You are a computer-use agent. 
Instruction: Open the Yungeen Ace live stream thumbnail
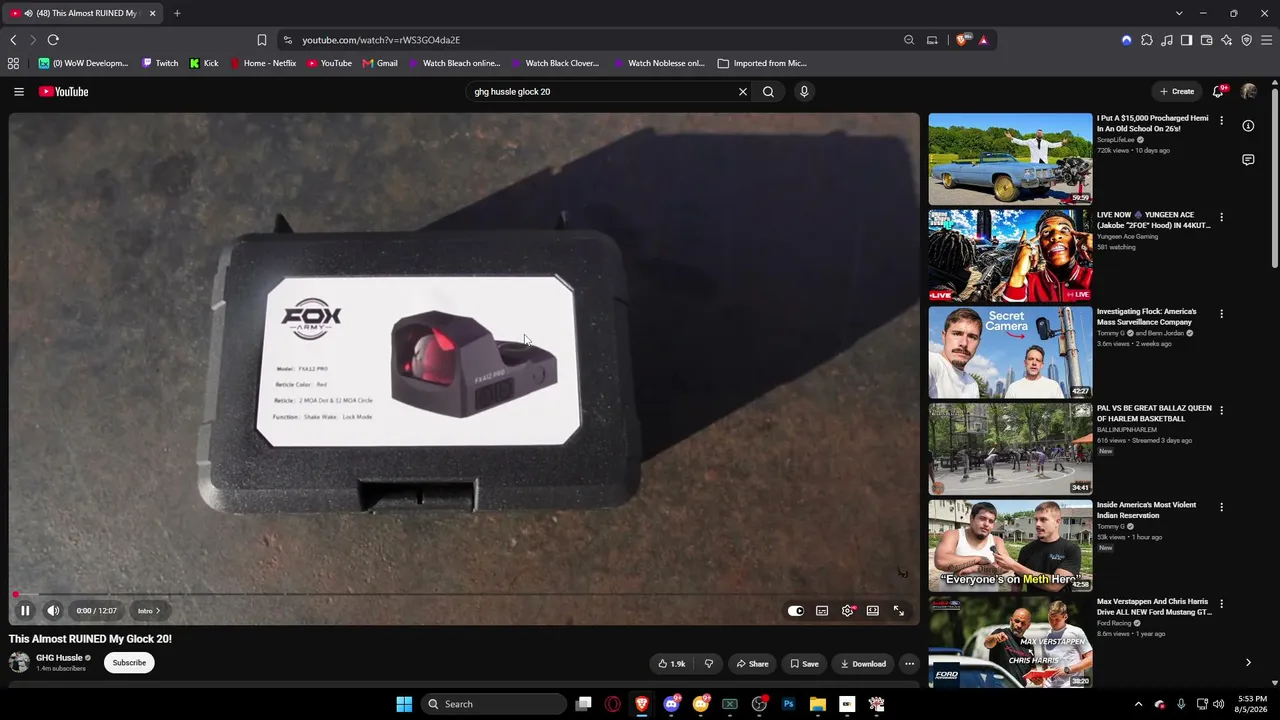[1010, 256]
